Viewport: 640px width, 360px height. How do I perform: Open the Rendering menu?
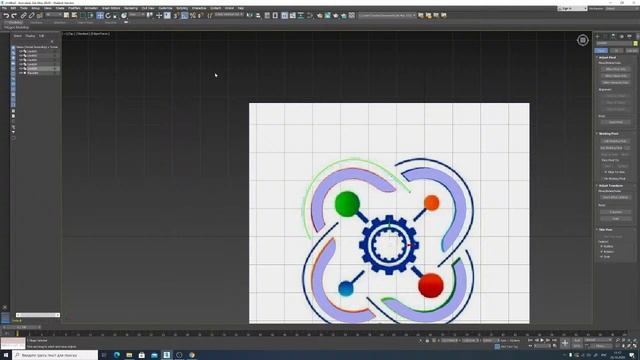131,8
